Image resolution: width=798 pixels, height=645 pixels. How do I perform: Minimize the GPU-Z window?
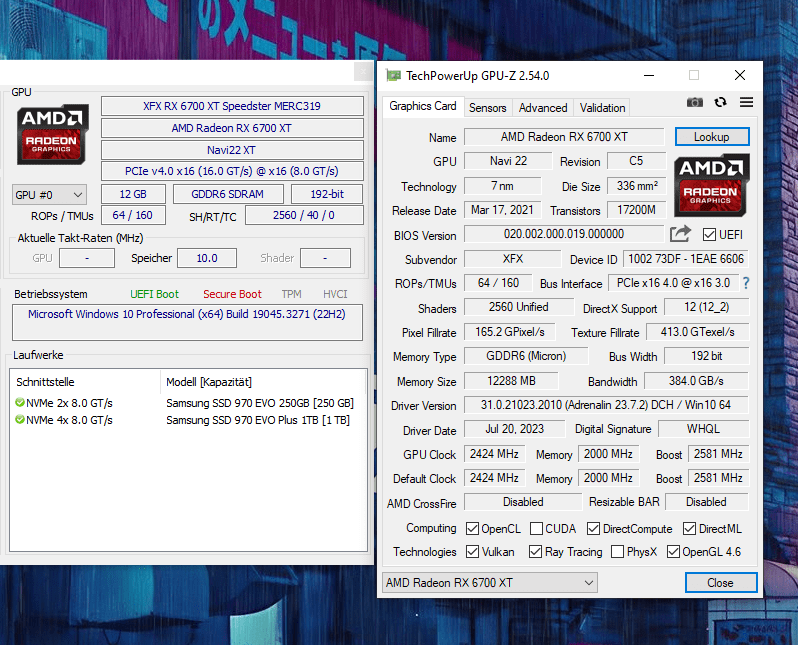click(x=649, y=75)
